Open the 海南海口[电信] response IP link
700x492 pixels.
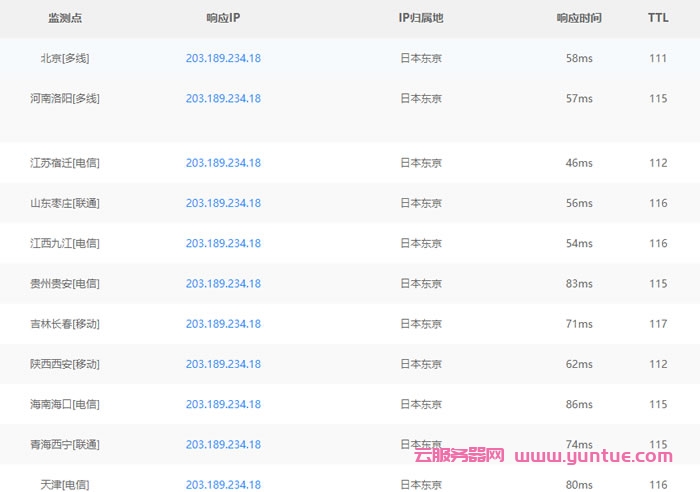pos(223,404)
